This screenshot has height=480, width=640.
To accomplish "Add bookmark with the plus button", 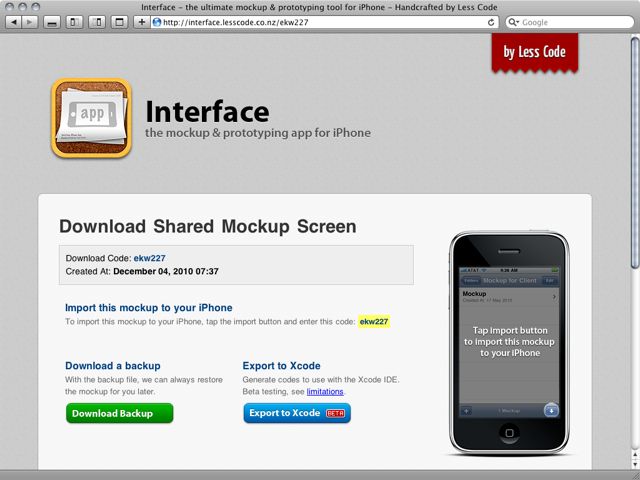I will pyautogui.click(x=142, y=22).
